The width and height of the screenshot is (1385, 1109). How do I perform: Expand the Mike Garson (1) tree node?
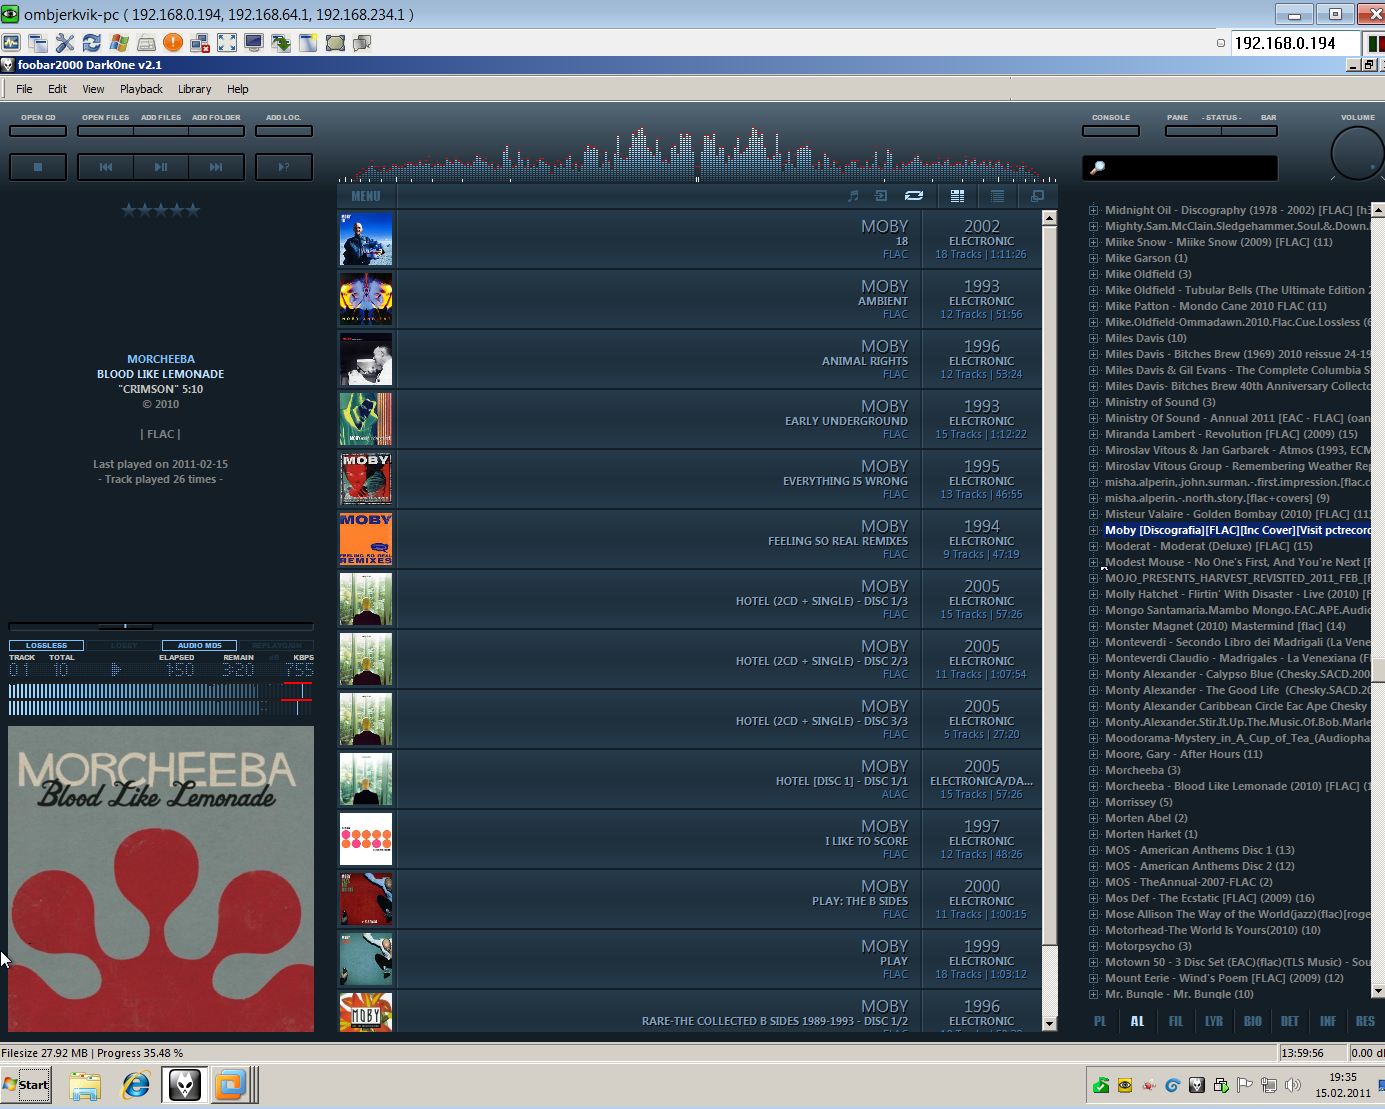click(1093, 258)
